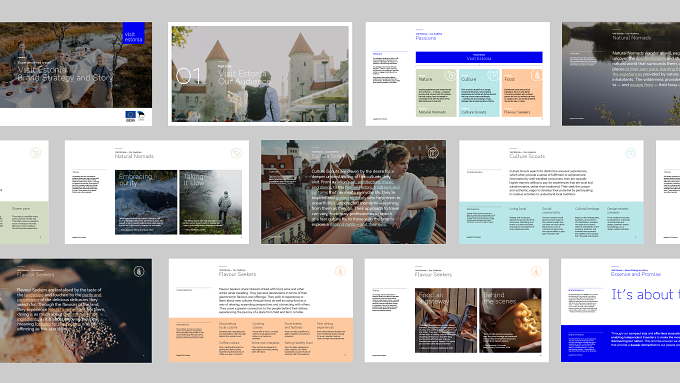Click the flame icon in Food card
The height and width of the screenshot is (383, 680).
[x=536, y=75]
